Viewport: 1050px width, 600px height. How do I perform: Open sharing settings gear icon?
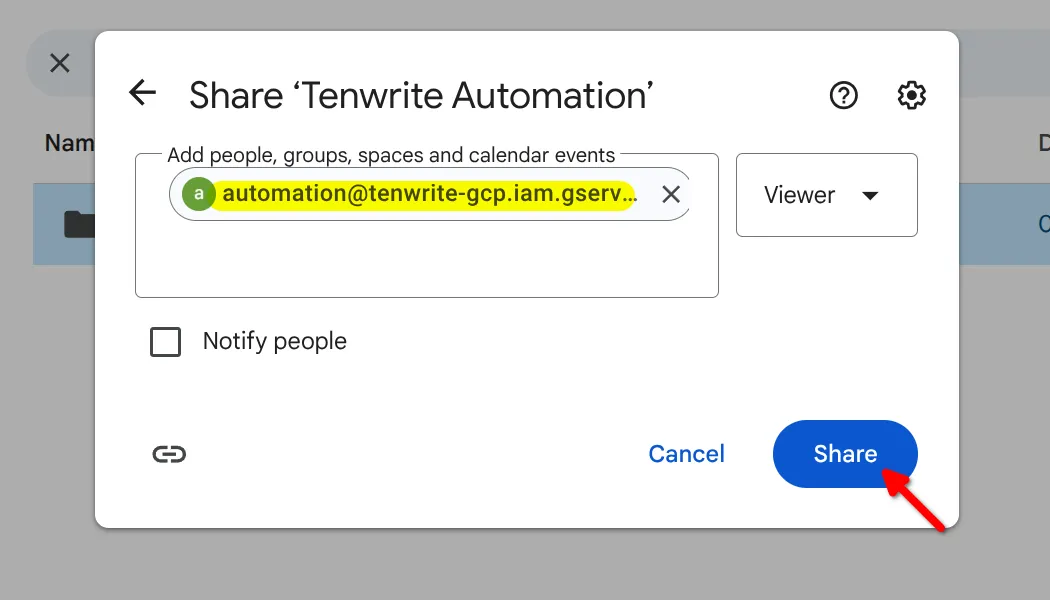click(911, 95)
